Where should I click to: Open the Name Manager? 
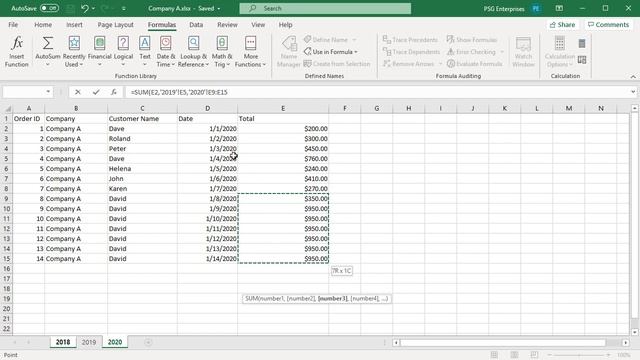click(x=289, y=52)
